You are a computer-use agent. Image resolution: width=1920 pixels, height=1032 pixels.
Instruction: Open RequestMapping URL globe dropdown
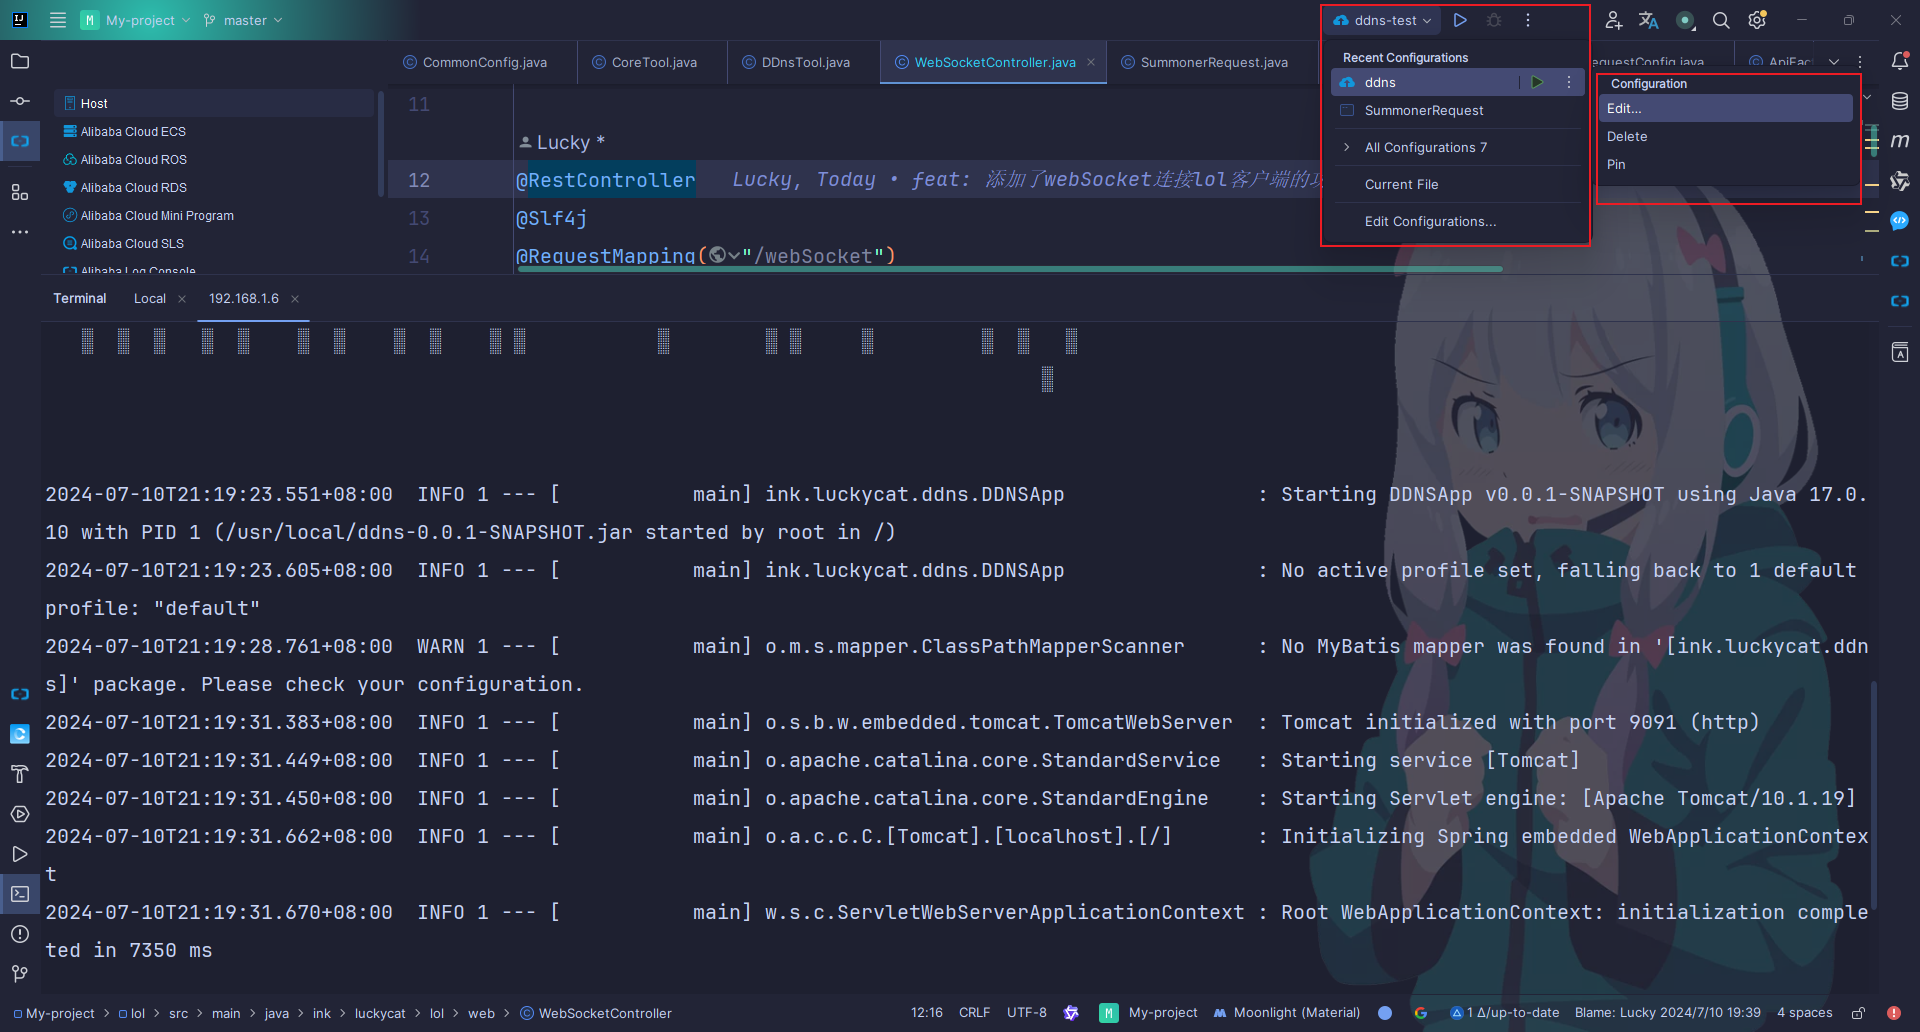coord(724,256)
